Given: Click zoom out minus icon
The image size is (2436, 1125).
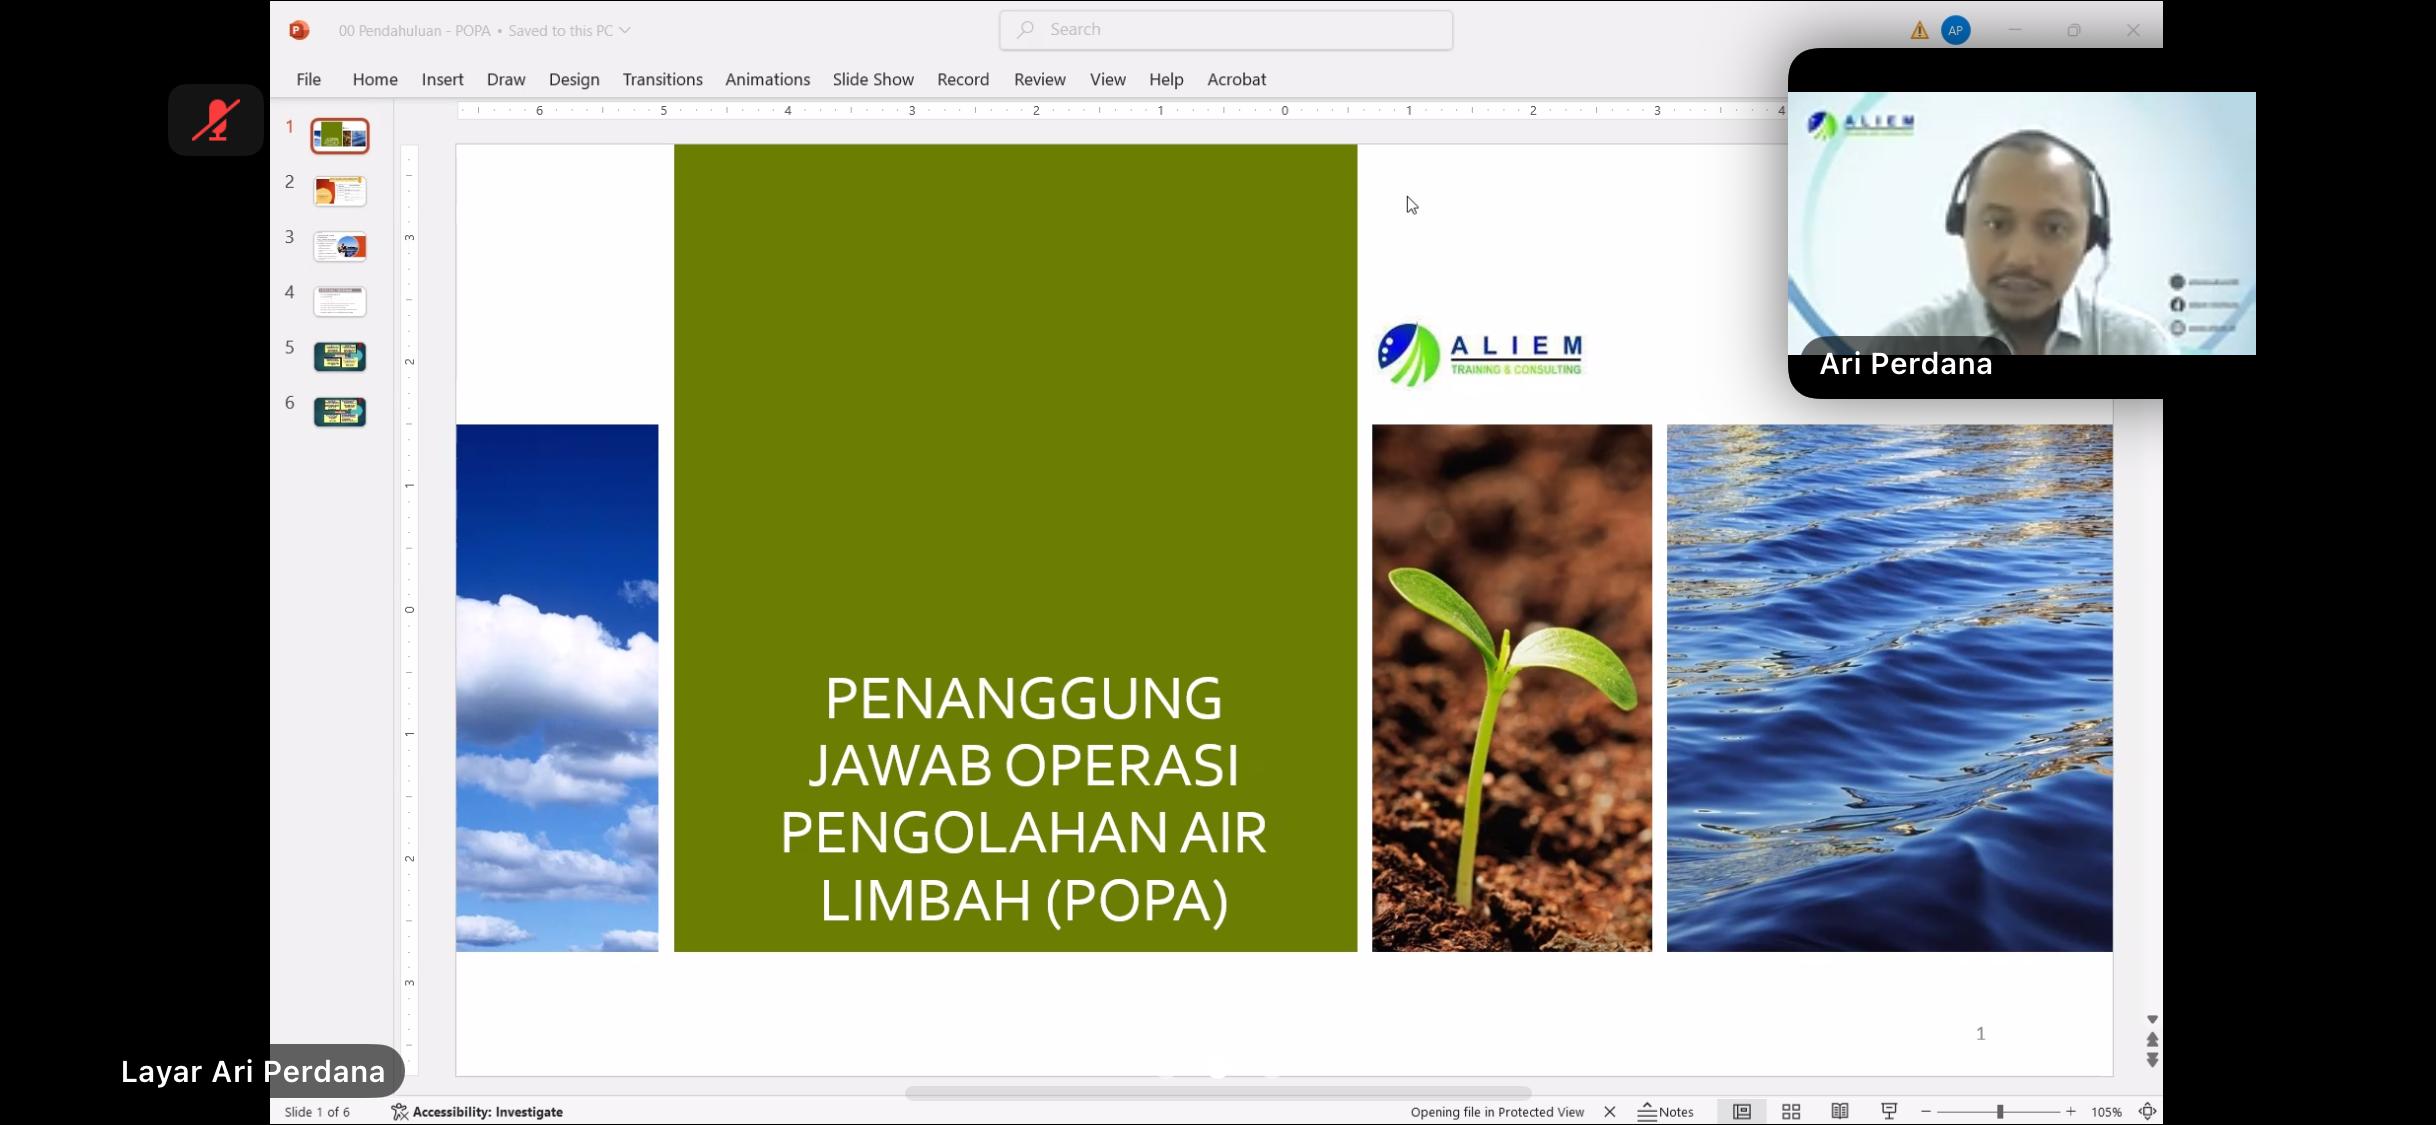Looking at the screenshot, I should [x=1926, y=1111].
